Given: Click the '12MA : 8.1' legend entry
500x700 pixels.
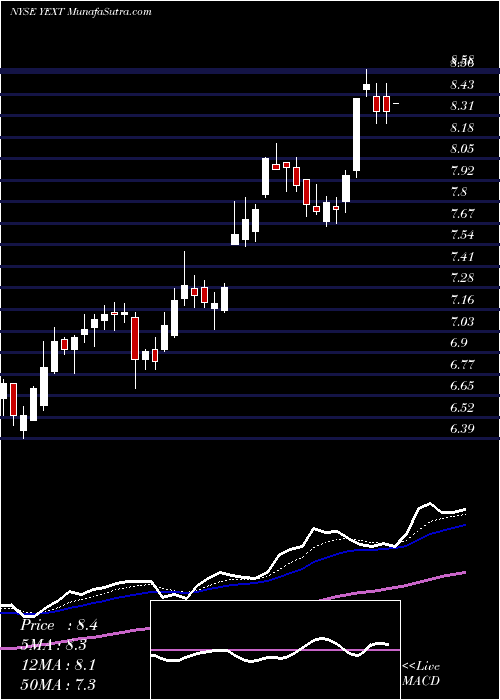Looking at the screenshot, I should pyautogui.click(x=58, y=665).
